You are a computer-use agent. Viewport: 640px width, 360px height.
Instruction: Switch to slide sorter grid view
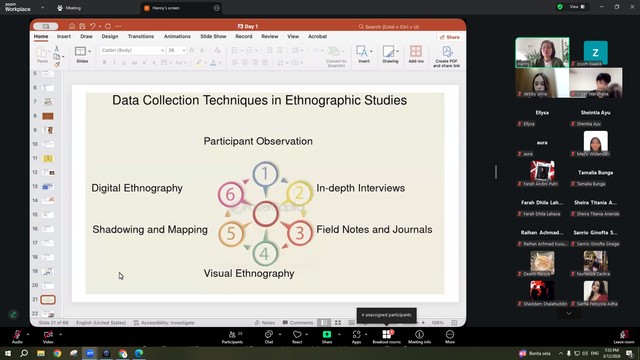point(338,322)
